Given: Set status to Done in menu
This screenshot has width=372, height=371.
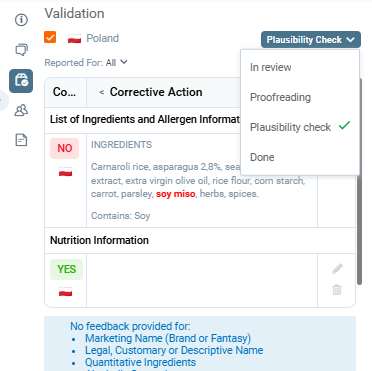Looking at the screenshot, I should tap(262, 157).
